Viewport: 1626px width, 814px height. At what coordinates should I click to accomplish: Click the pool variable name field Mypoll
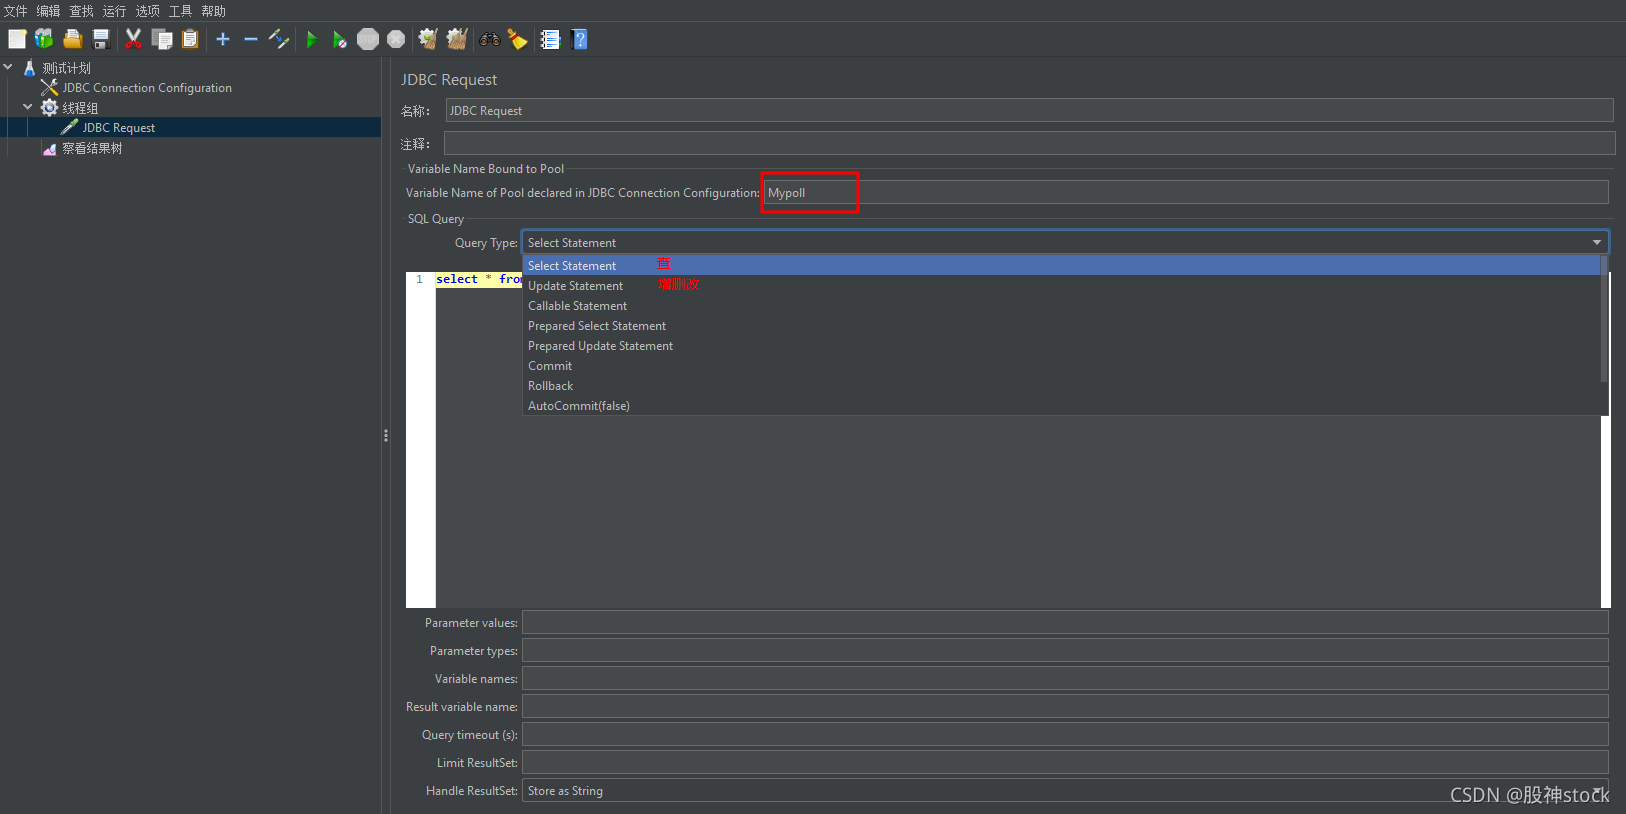pos(1186,192)
